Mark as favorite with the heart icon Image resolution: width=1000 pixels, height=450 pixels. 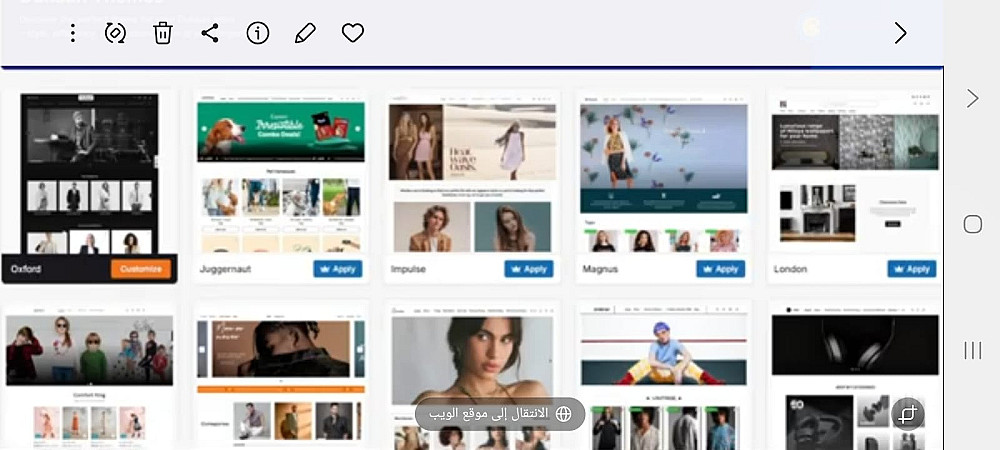353,33
